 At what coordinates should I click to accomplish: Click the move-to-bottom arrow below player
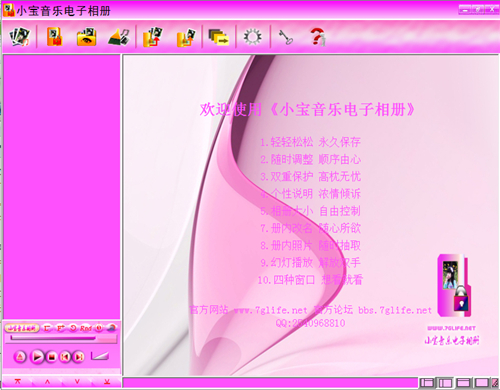pos(107,382)
